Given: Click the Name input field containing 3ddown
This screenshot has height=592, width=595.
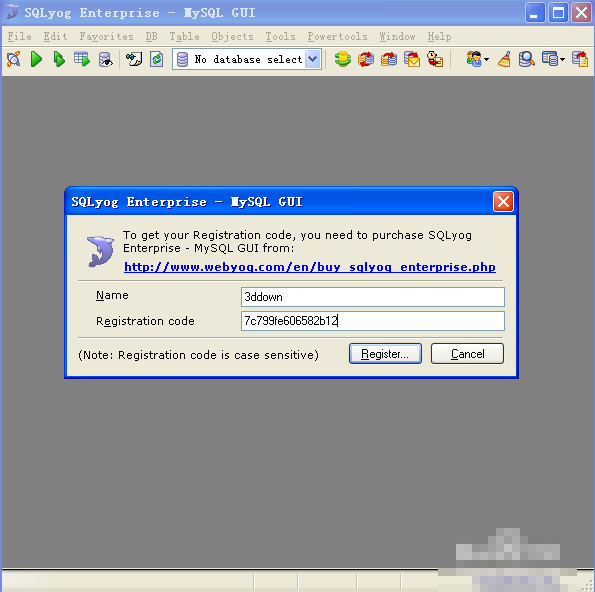Looking at the screenshot, I should 373,297.
